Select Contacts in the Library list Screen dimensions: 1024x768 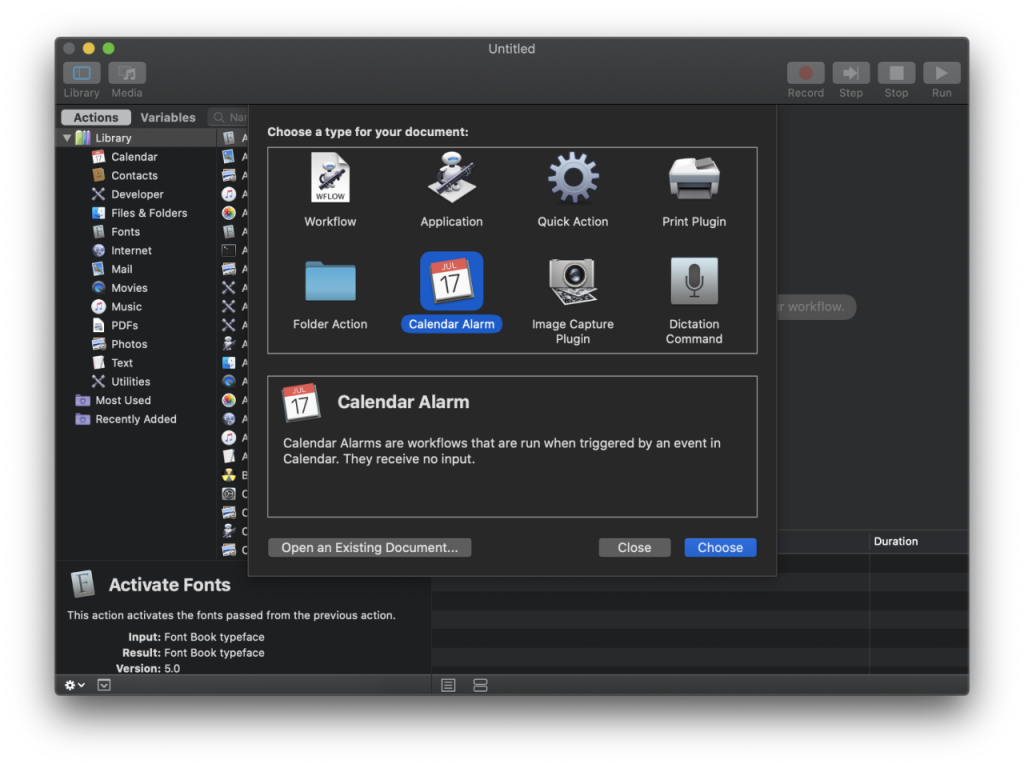134,176
